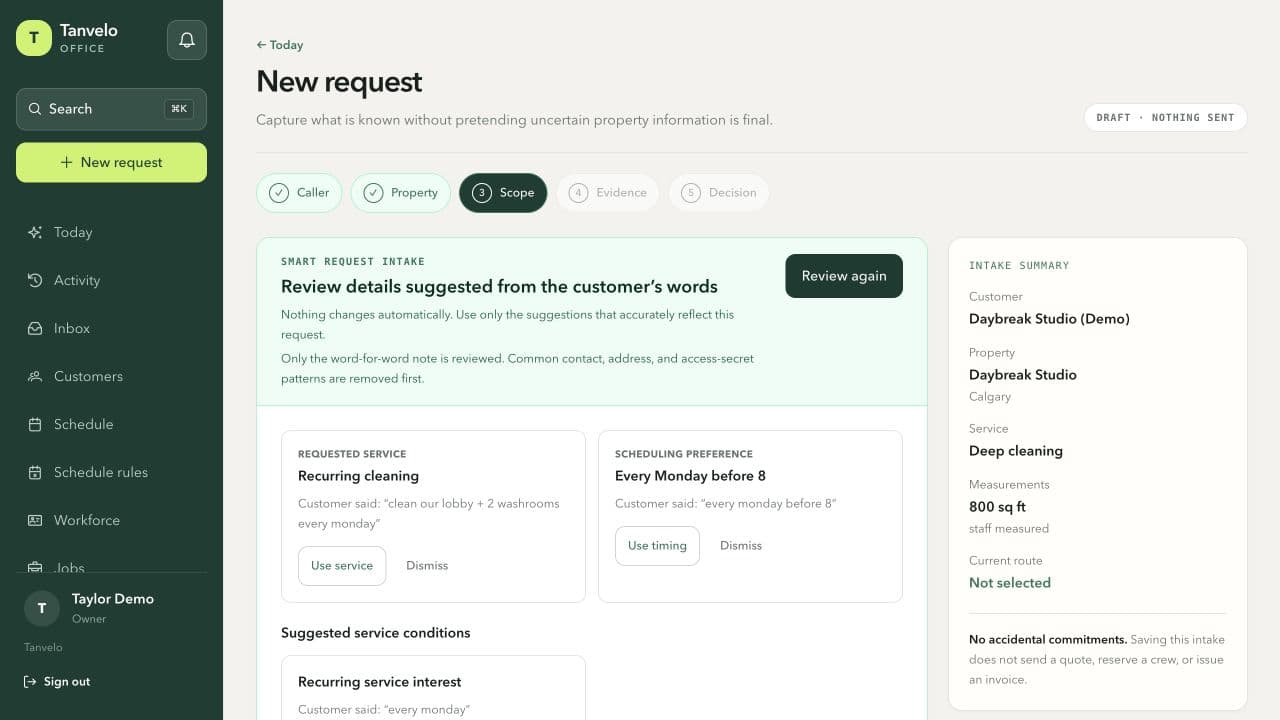Go back via the Today link
This screenshot has height=720, width=1280.
280,45
